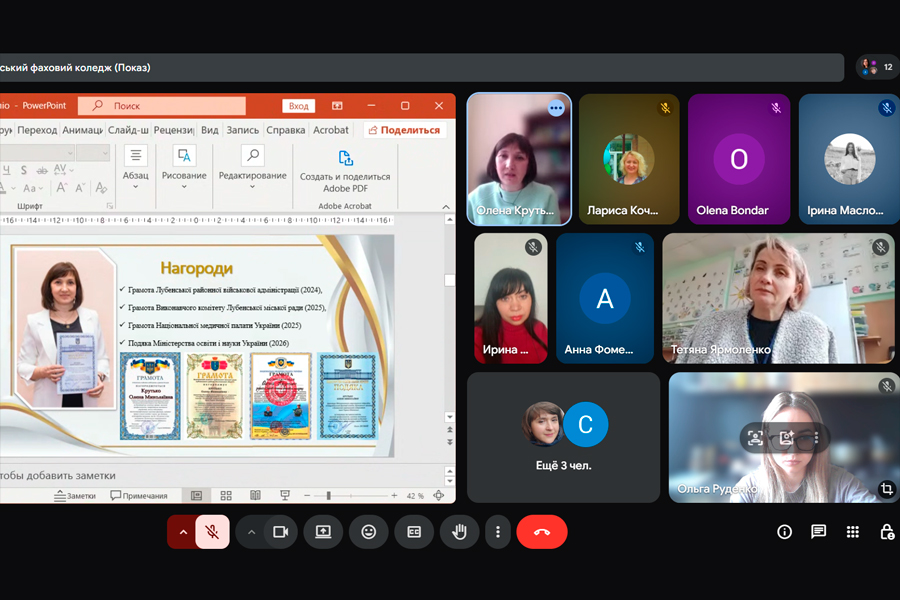Image resolution: width=900 pixels, height=600 pixels.
Task: Start slide show from status bar
Action: (x=285, y=496)
